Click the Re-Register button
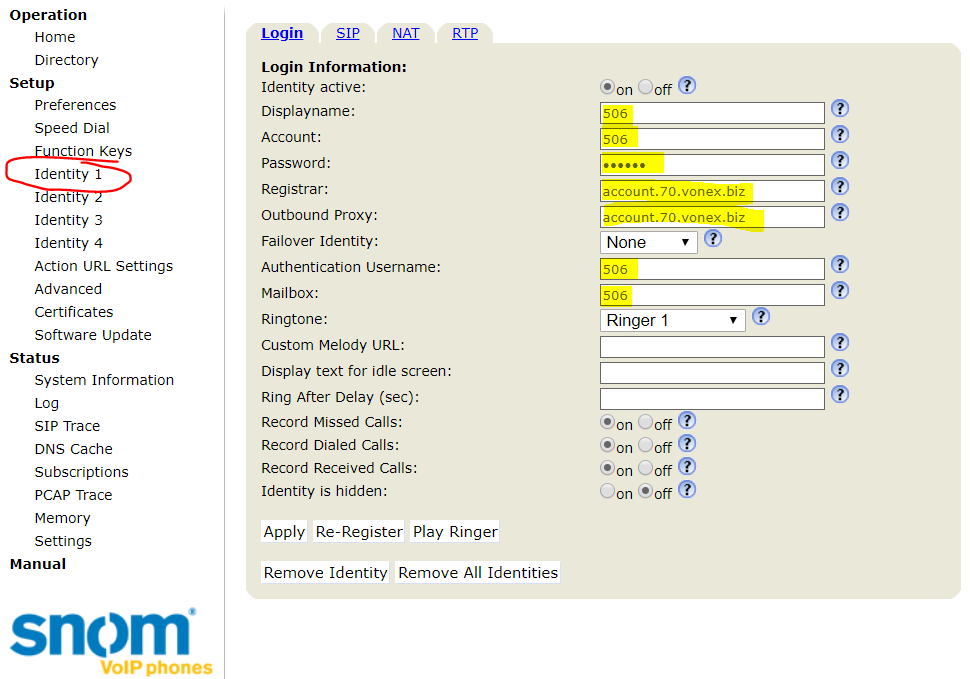The image size is (970, 679). click(358, 531)
